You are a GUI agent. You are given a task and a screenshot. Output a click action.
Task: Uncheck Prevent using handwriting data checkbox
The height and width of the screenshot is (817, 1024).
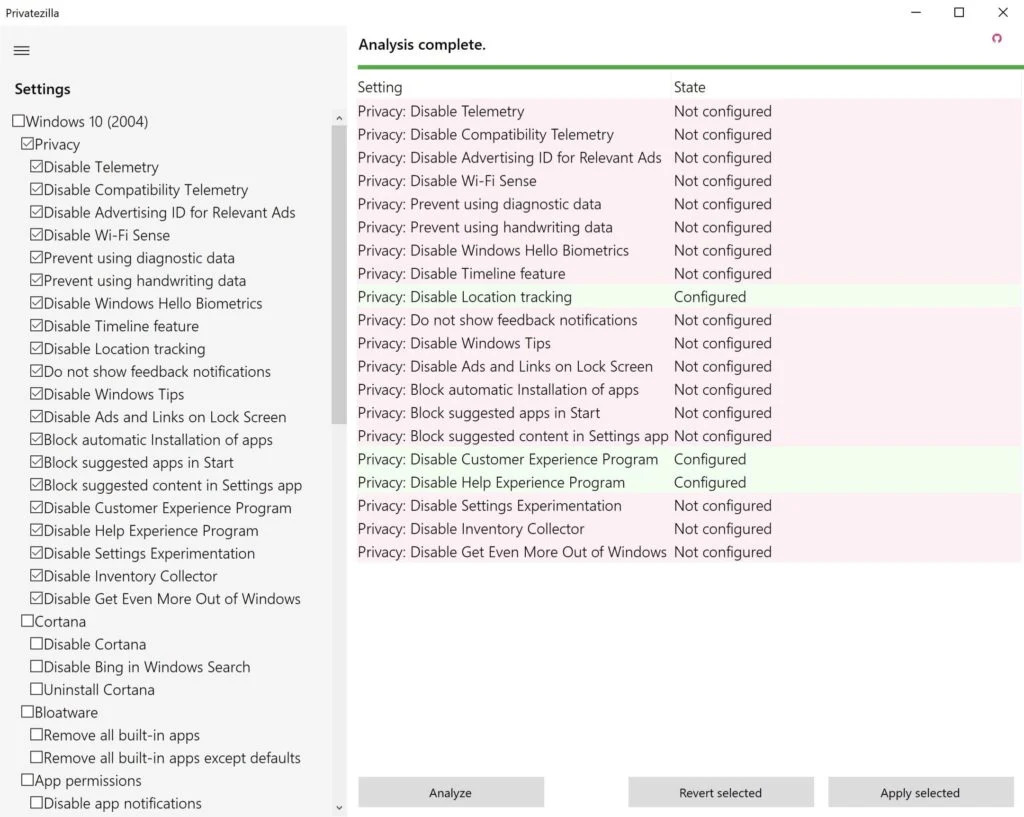[37, 280]
